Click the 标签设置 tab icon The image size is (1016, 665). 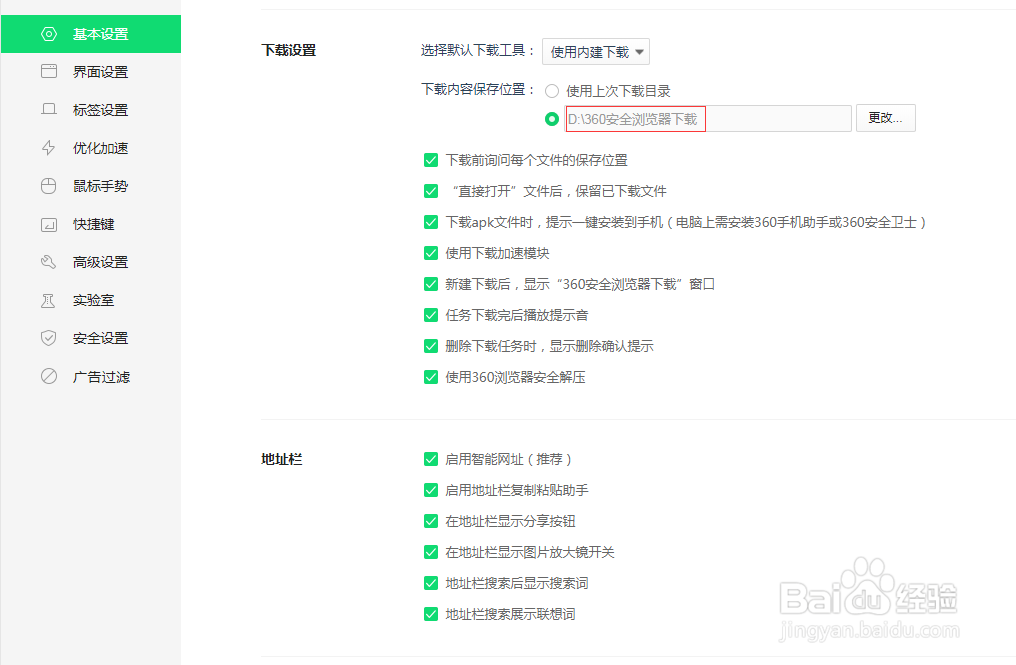[x=49, y=109]
